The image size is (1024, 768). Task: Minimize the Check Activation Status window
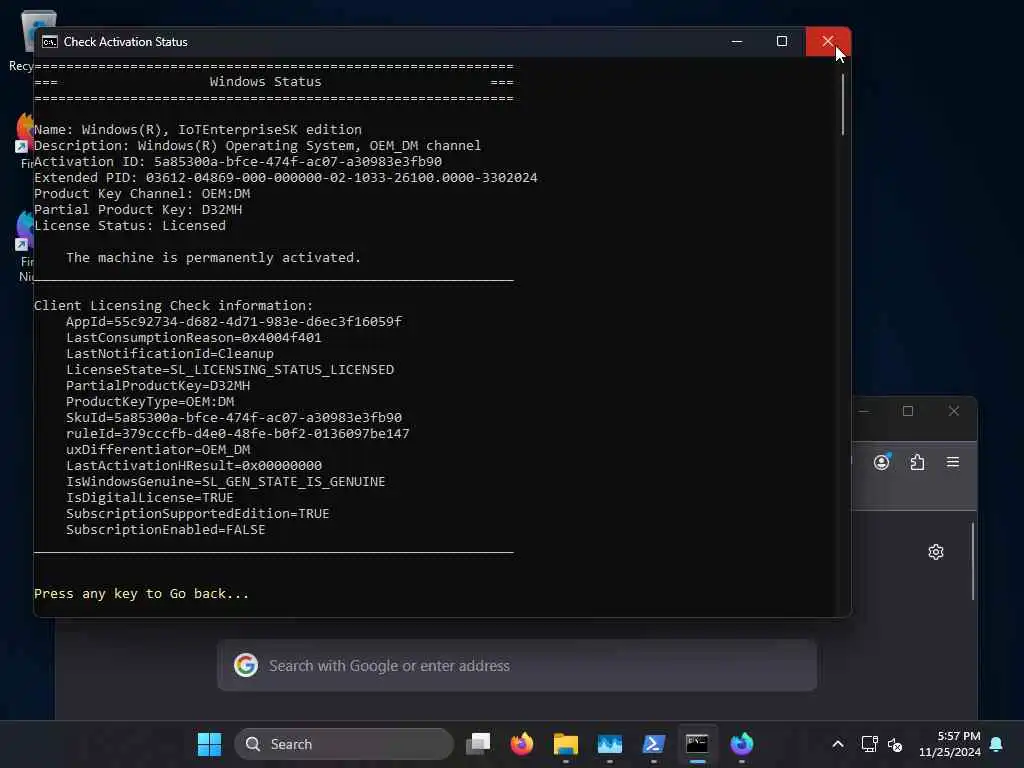pos(737,41)
